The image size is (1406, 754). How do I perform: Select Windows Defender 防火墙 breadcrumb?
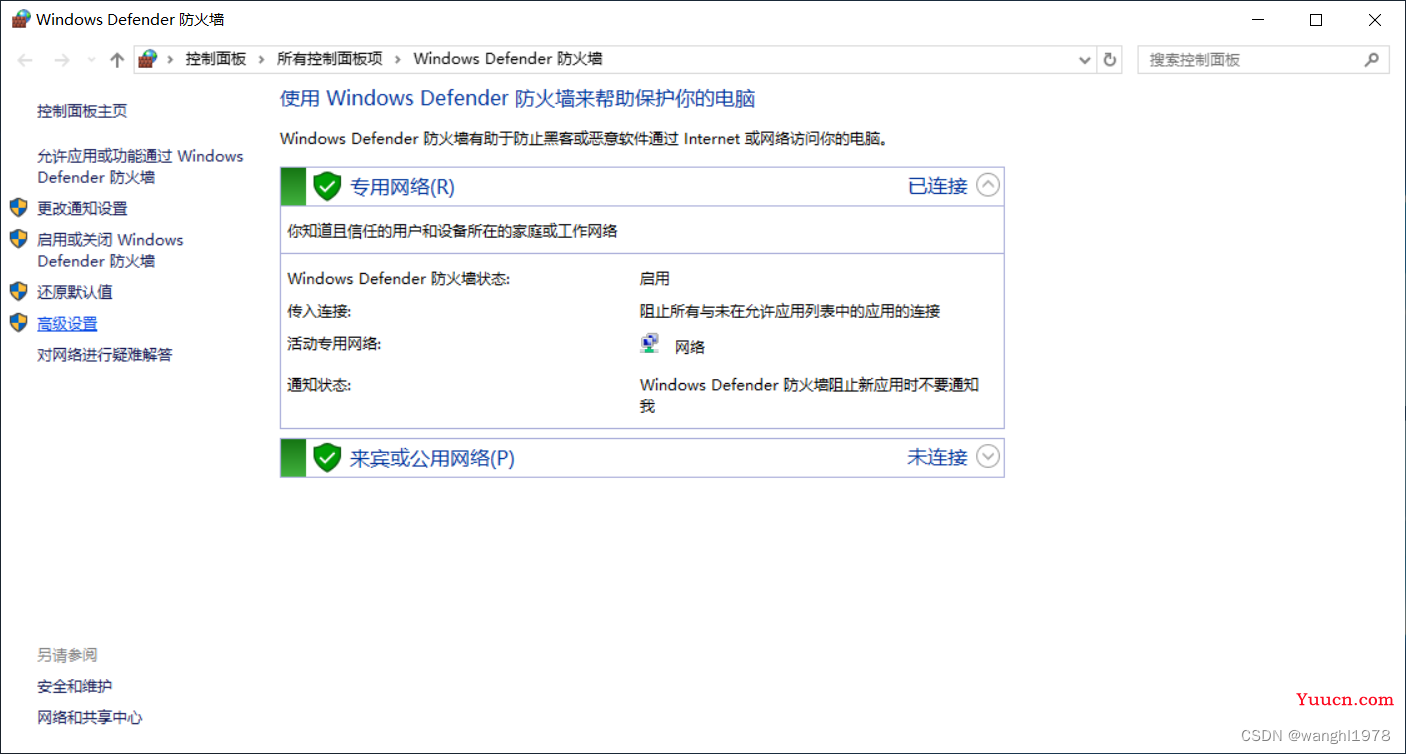click(x=508, y=59)
